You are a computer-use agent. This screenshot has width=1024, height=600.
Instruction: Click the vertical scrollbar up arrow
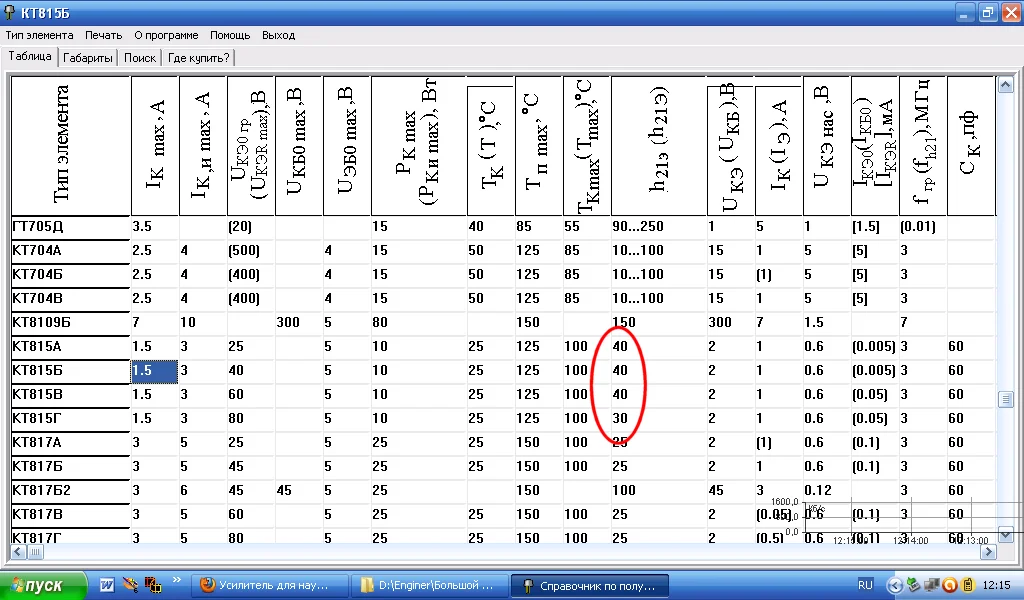tap(1006, 84)
